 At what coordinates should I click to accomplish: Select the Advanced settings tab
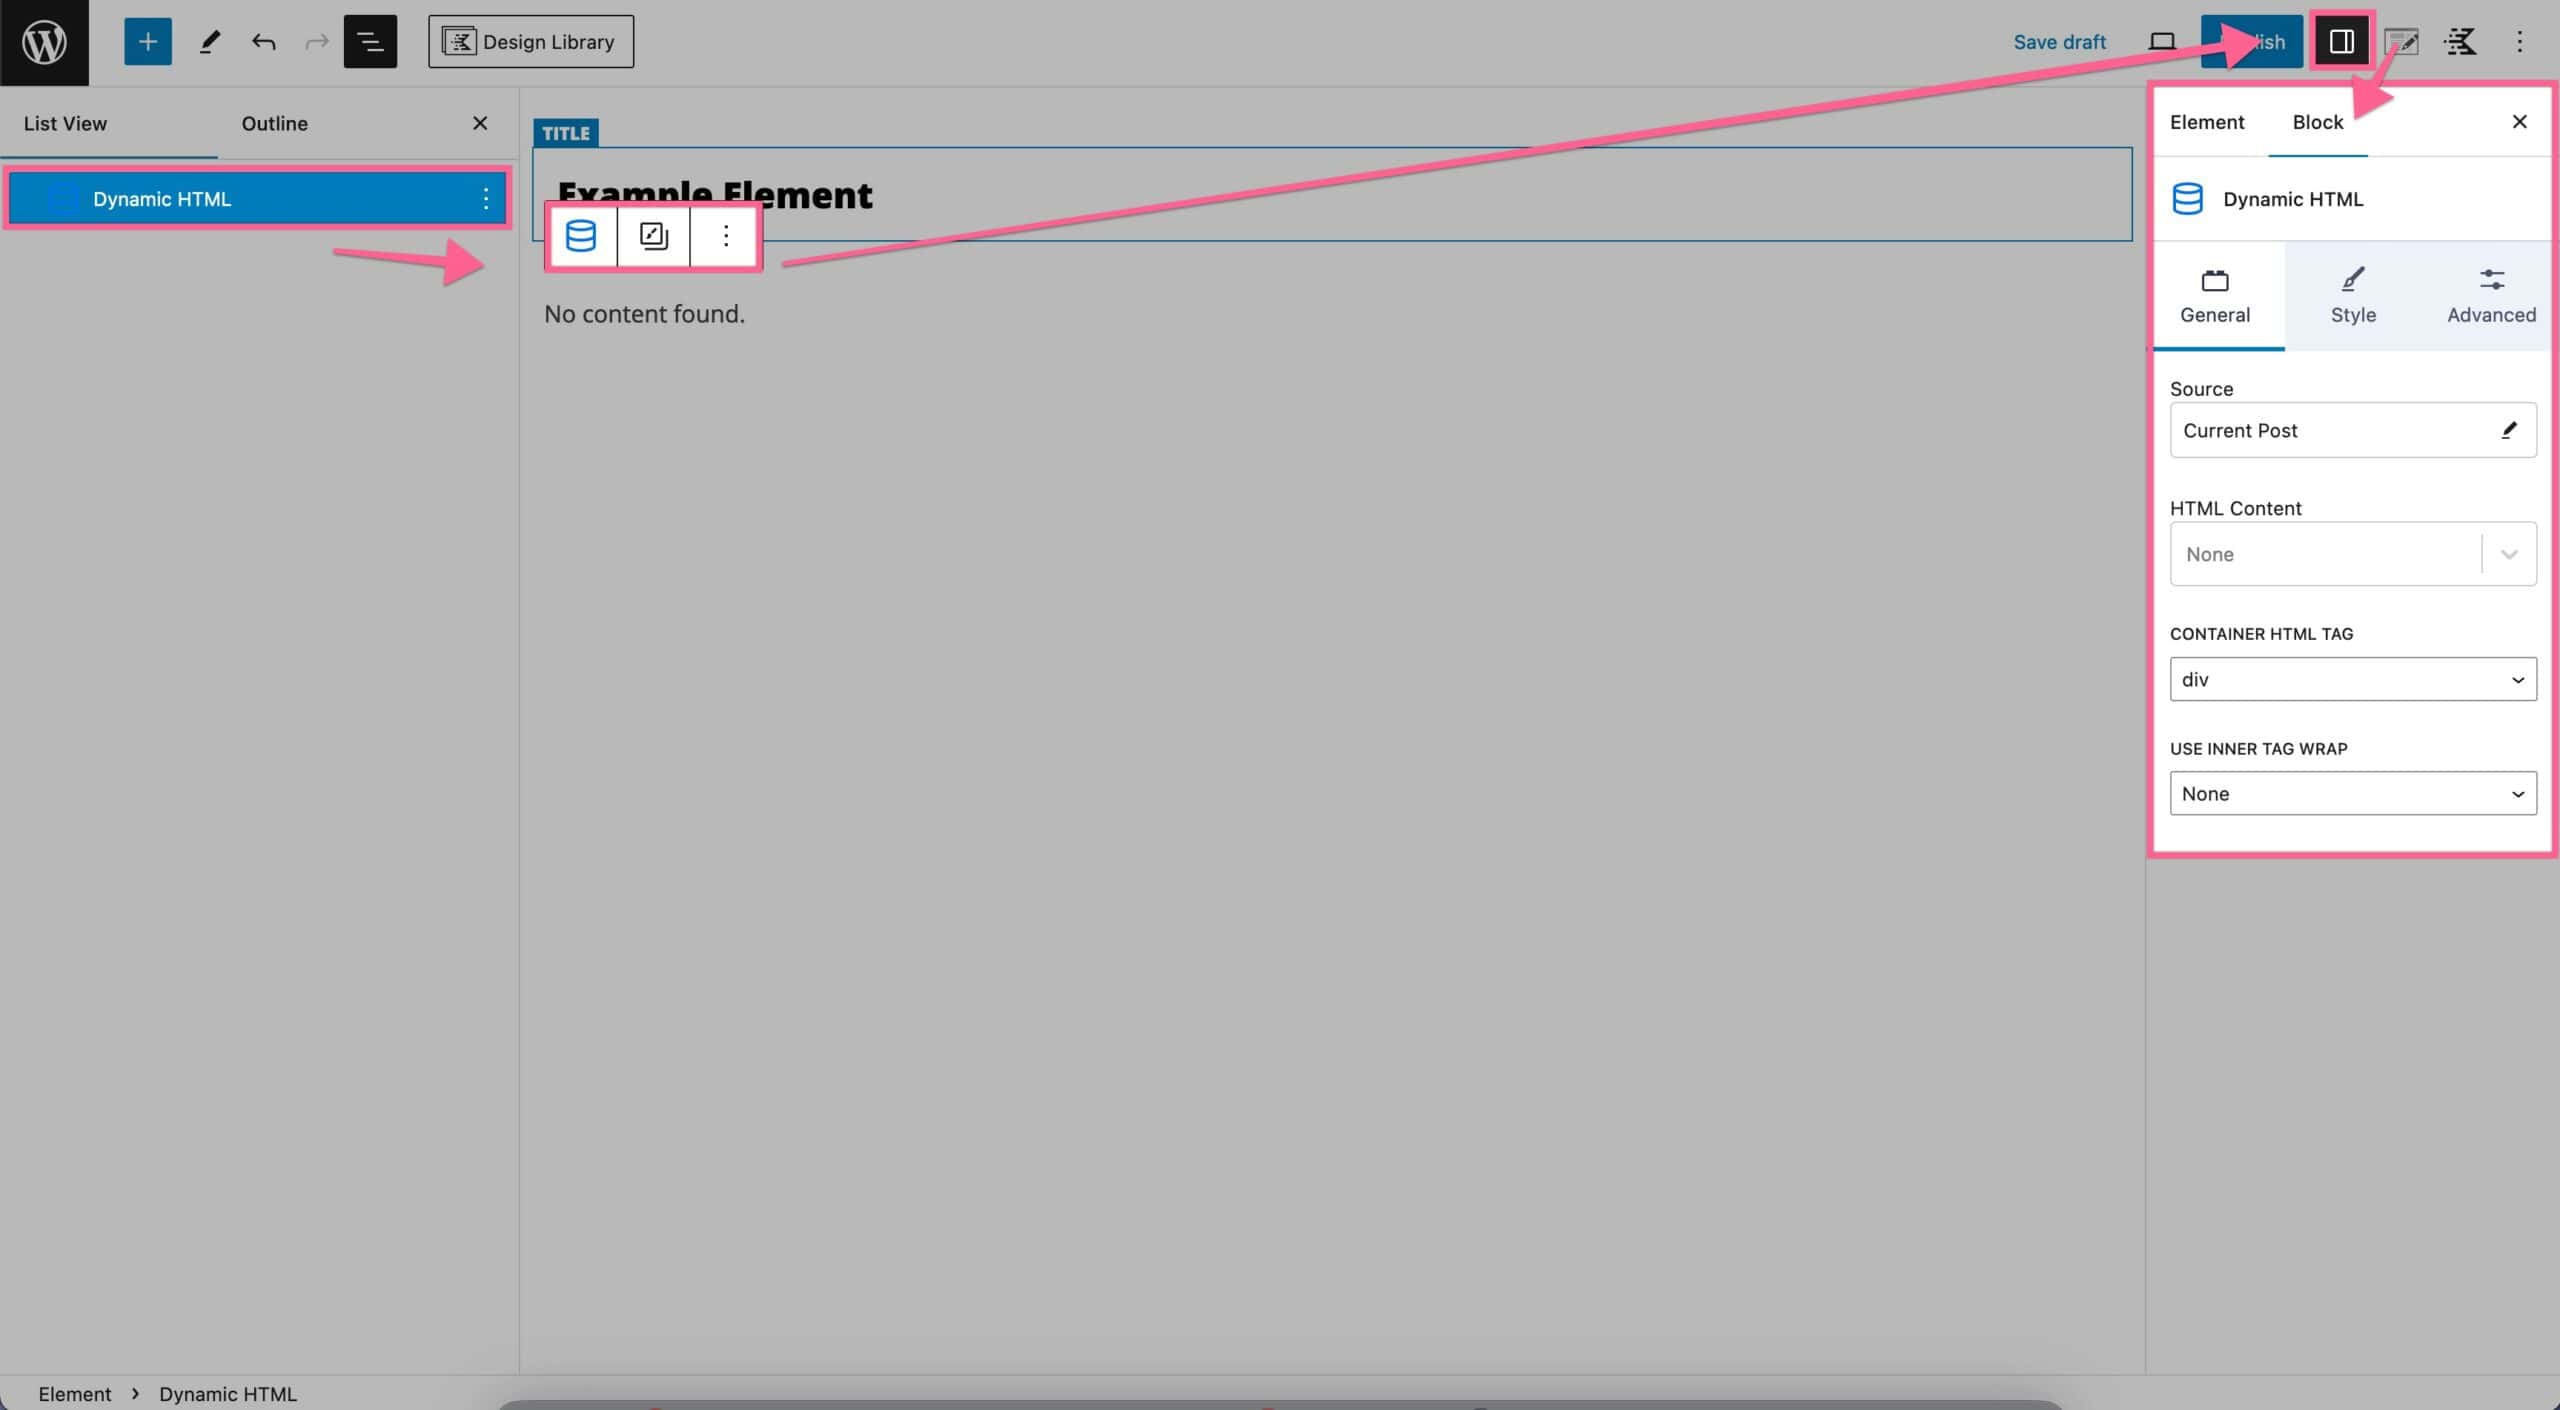tap(2491, 295)
